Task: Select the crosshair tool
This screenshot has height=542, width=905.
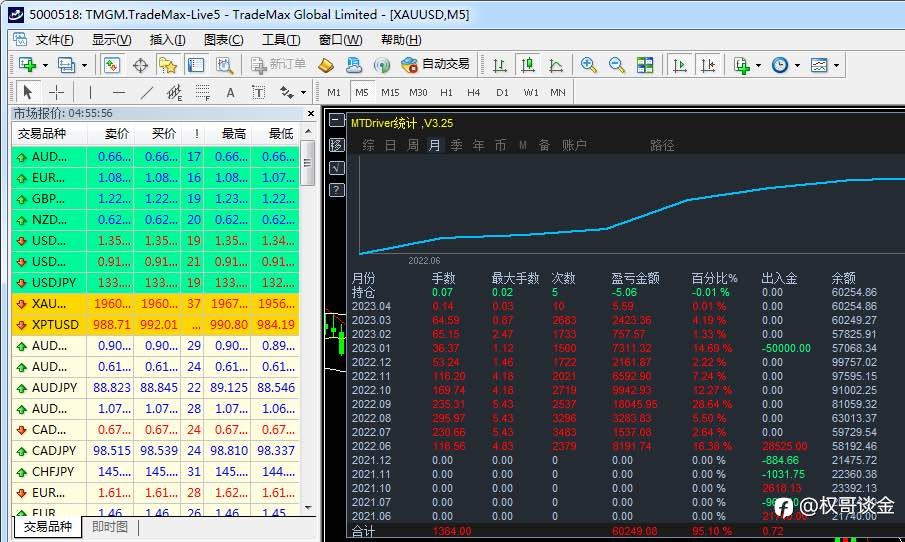Action: [57, 92]
